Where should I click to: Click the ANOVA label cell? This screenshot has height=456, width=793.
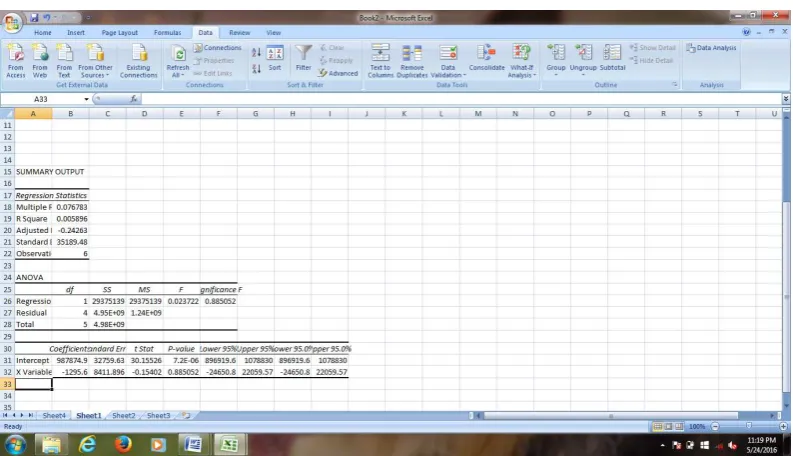point(33,277)
